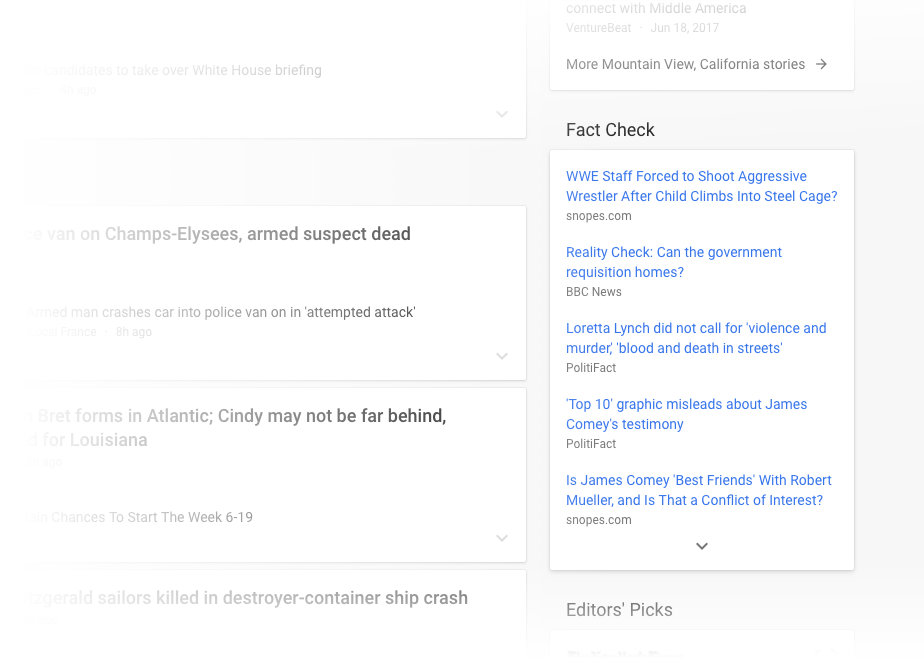Open the James Comey and Robert Mueller article
The image size is (924, 658).
pos(698,490)
